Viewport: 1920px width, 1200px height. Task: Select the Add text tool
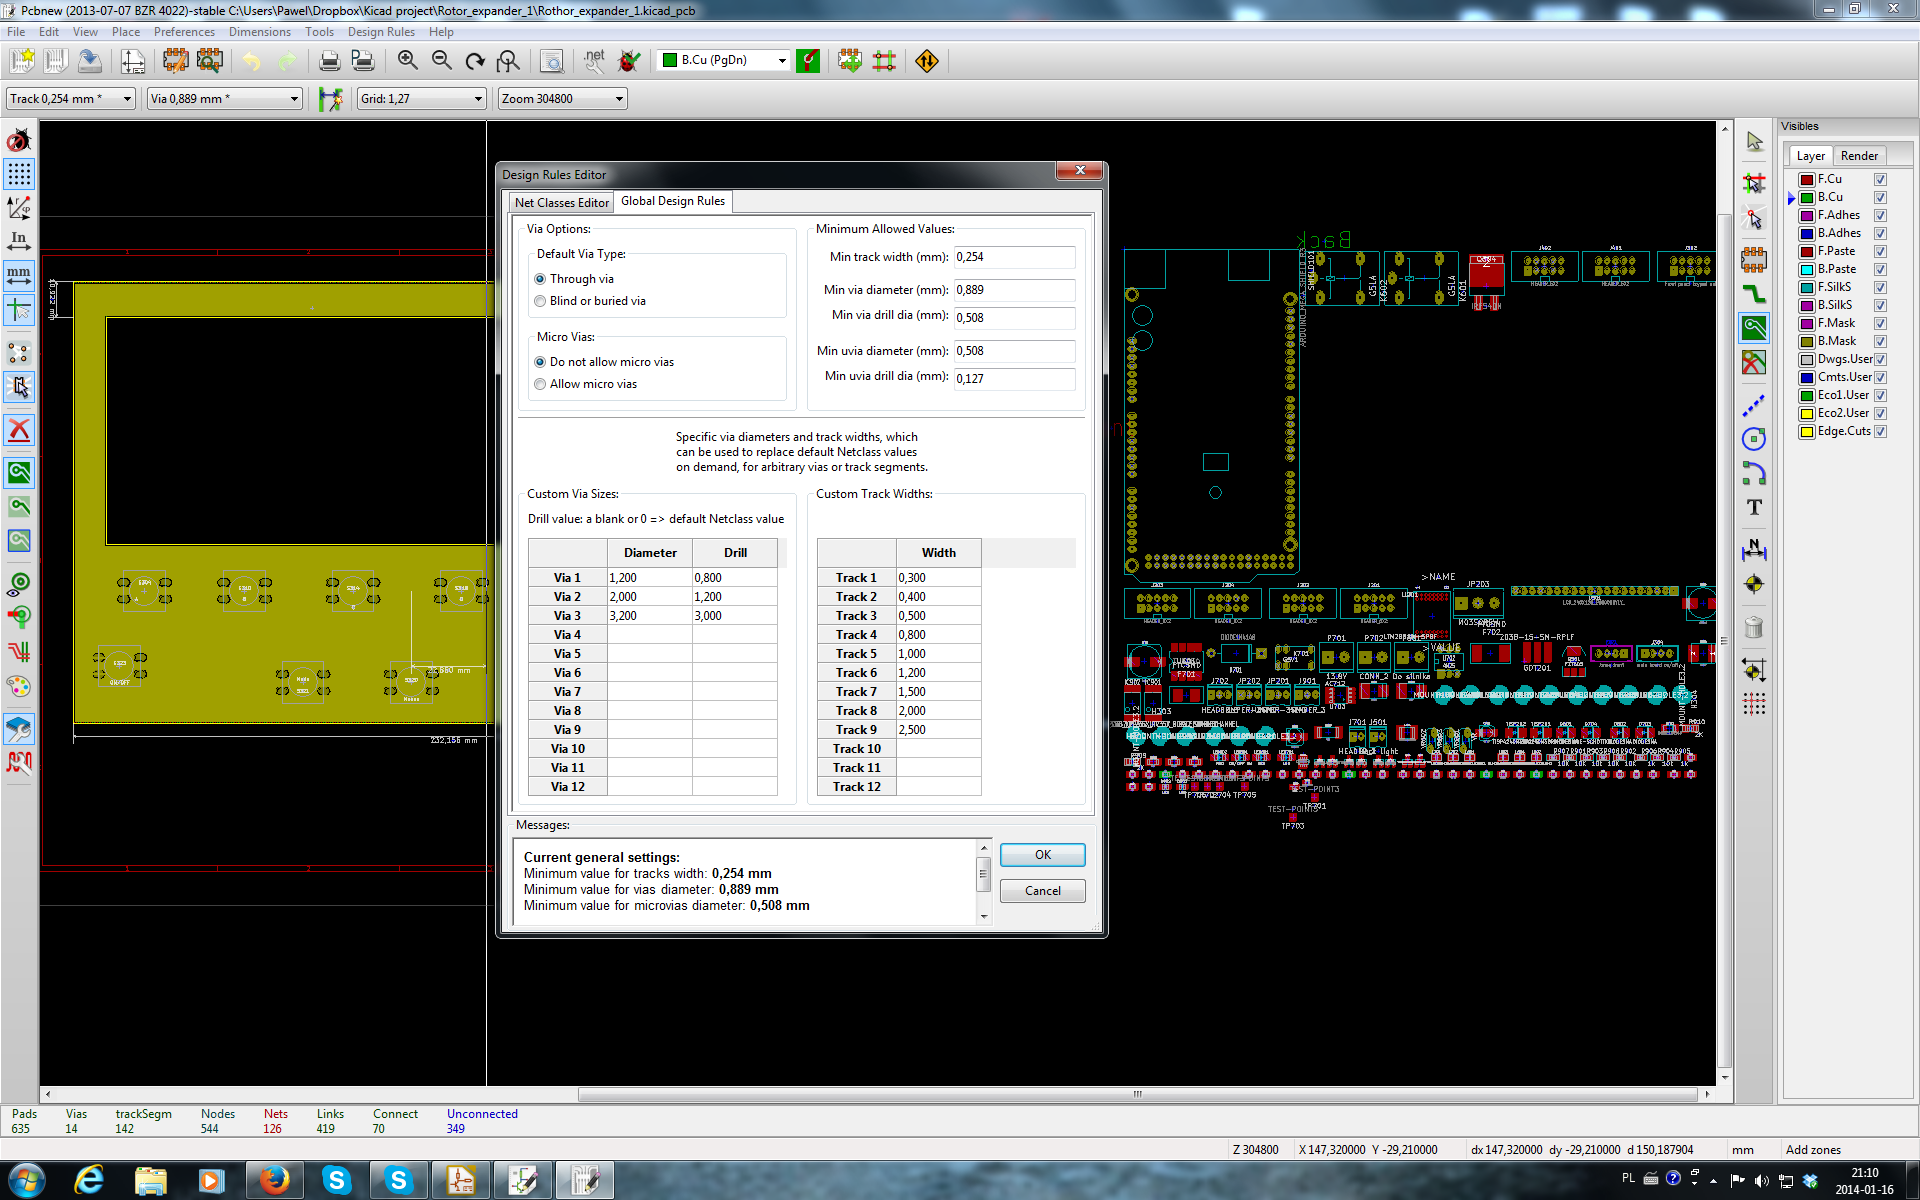[x=1754, y=508]
